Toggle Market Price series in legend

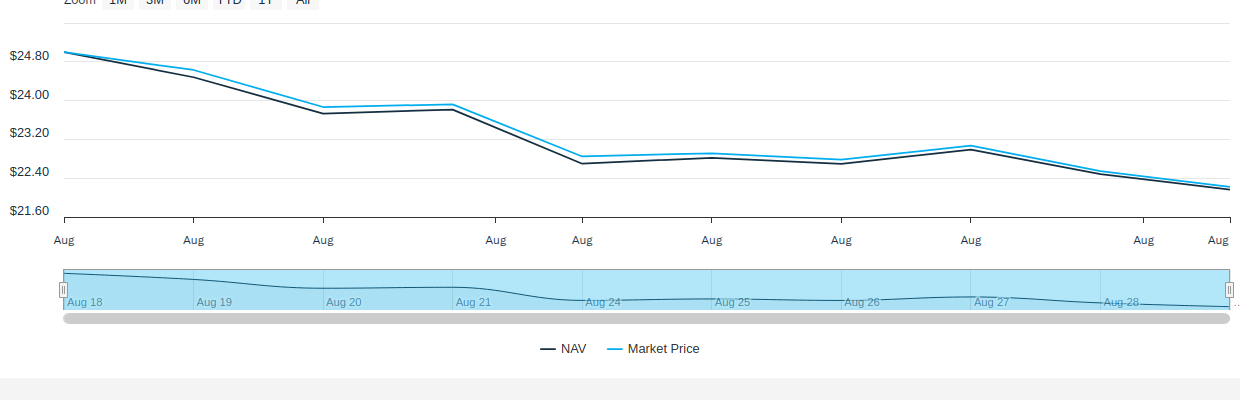[653, 349]
